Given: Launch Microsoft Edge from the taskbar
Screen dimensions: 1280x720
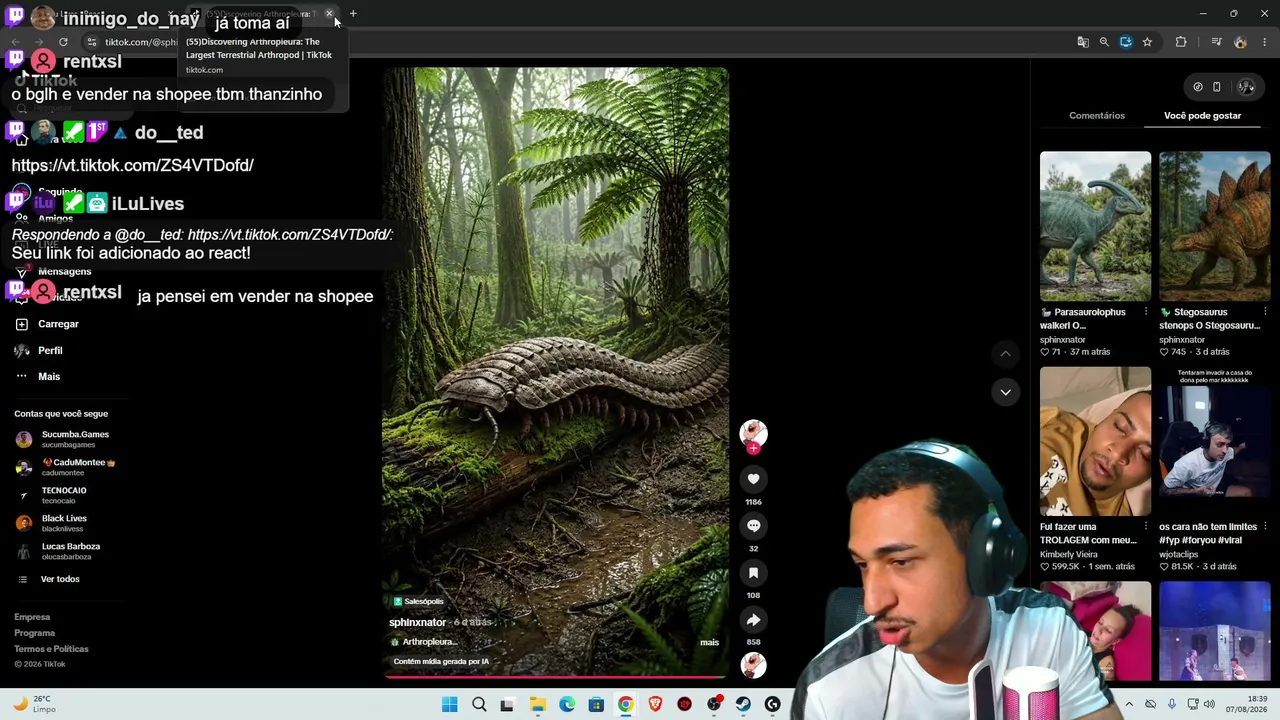Looking at the screenshot, I should click(567, 705).
